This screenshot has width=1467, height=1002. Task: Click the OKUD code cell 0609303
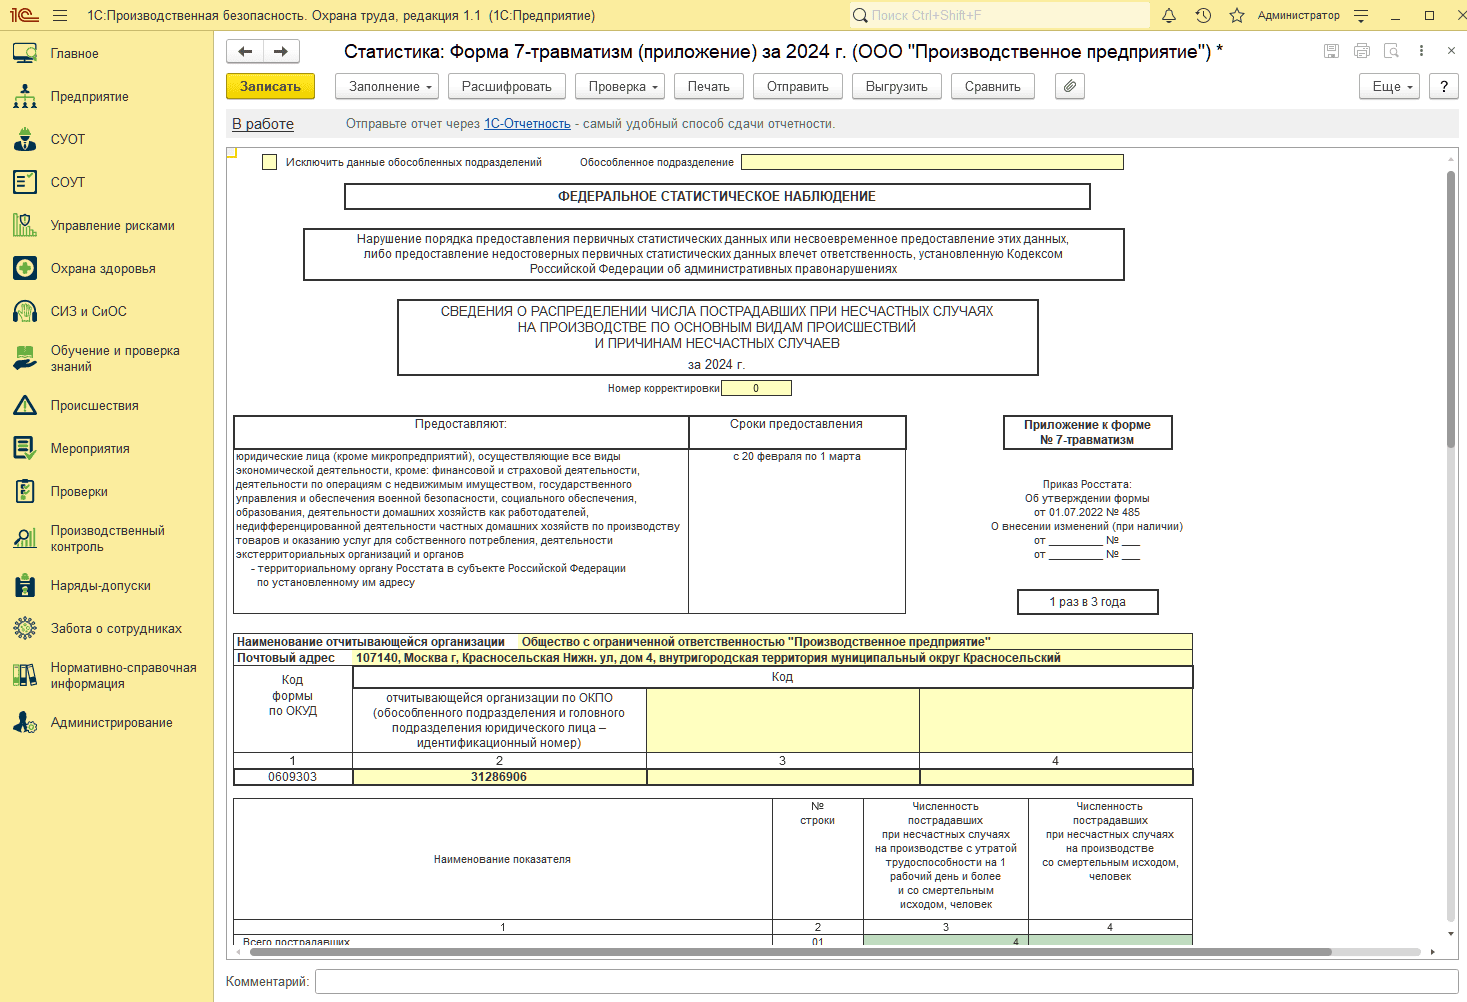pos(293,777)
